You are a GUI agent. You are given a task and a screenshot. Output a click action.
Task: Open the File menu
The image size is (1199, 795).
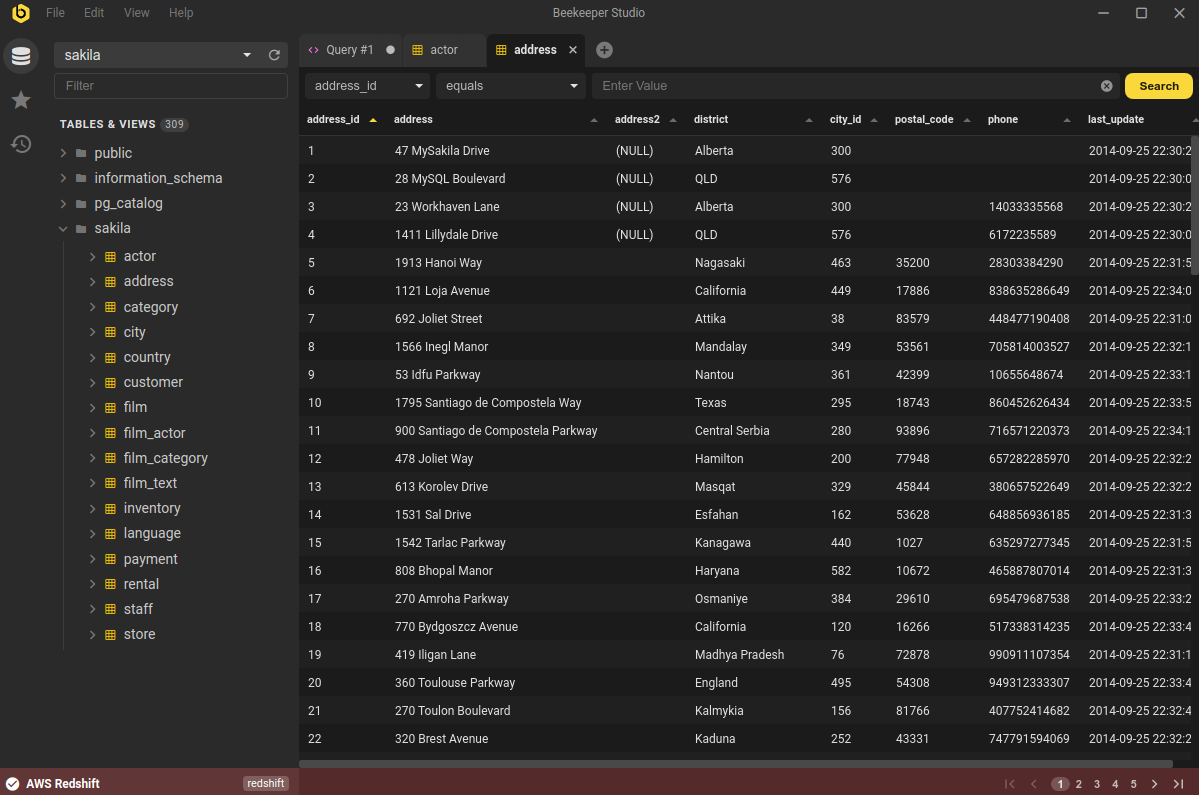pyautogui.click(x=55, y=13)
